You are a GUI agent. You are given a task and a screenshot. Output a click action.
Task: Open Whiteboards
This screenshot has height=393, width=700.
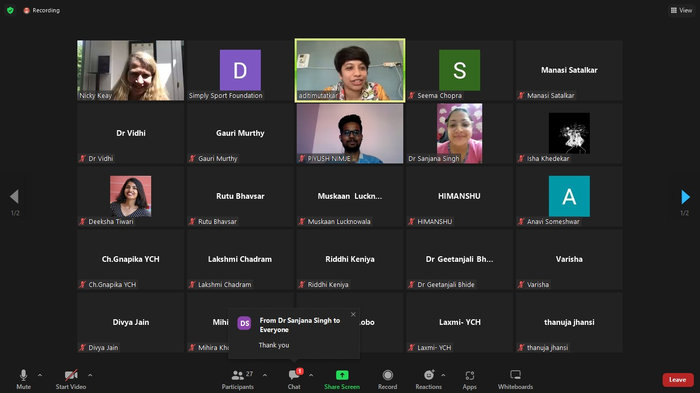point(515,379)
